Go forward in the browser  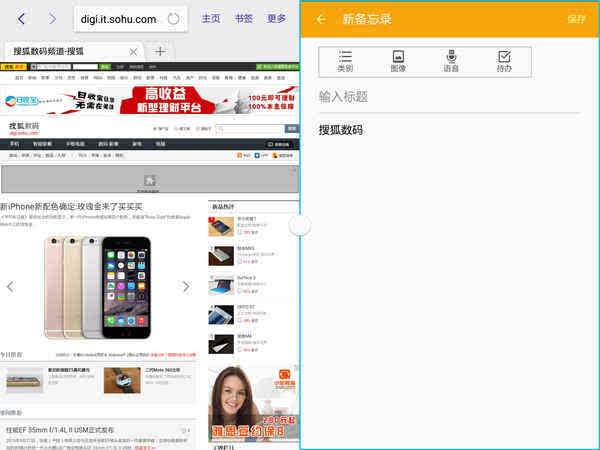[x=52, y=18]
